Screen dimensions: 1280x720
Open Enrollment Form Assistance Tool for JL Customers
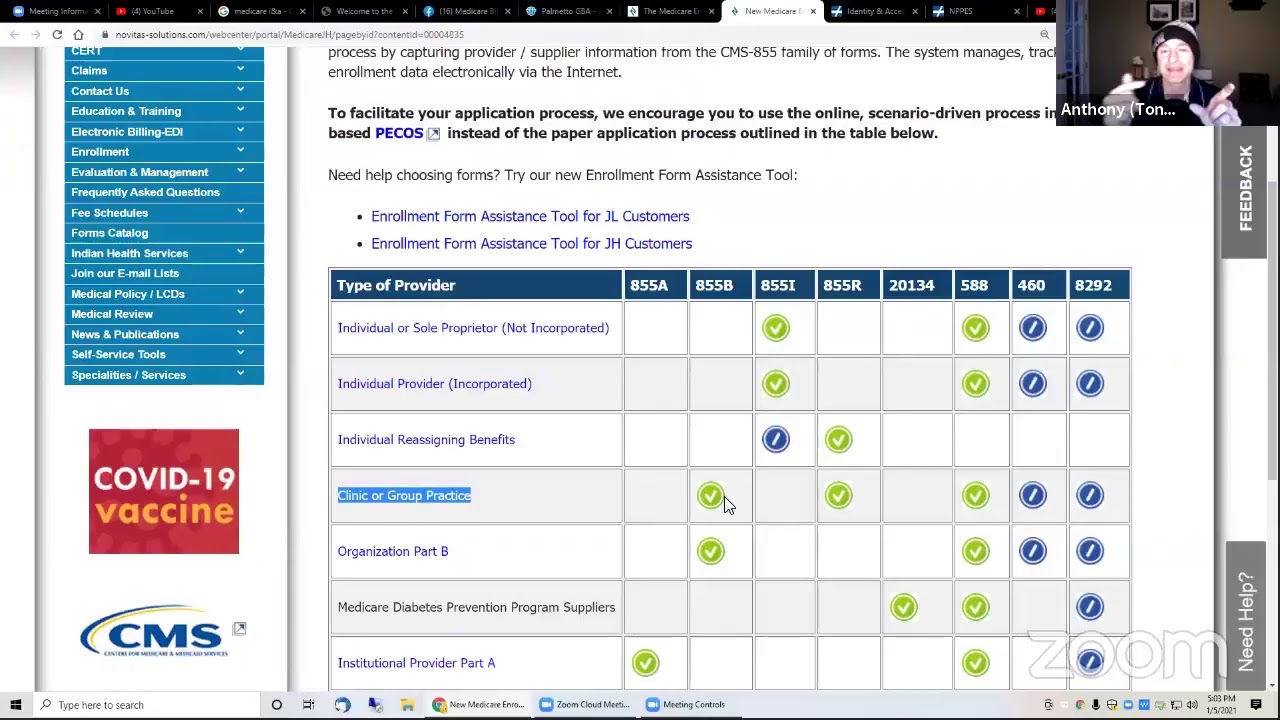[x=530, y=216]
